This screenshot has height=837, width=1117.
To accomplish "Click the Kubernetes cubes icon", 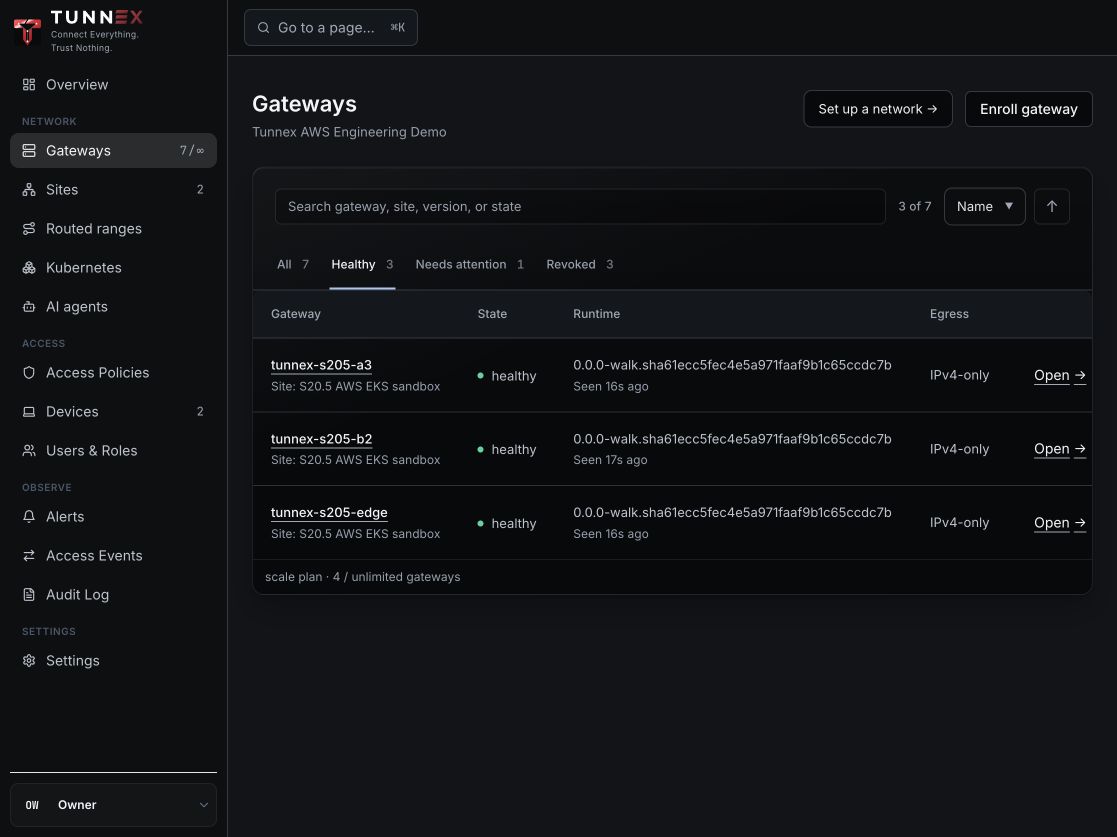I will [28, 268].
